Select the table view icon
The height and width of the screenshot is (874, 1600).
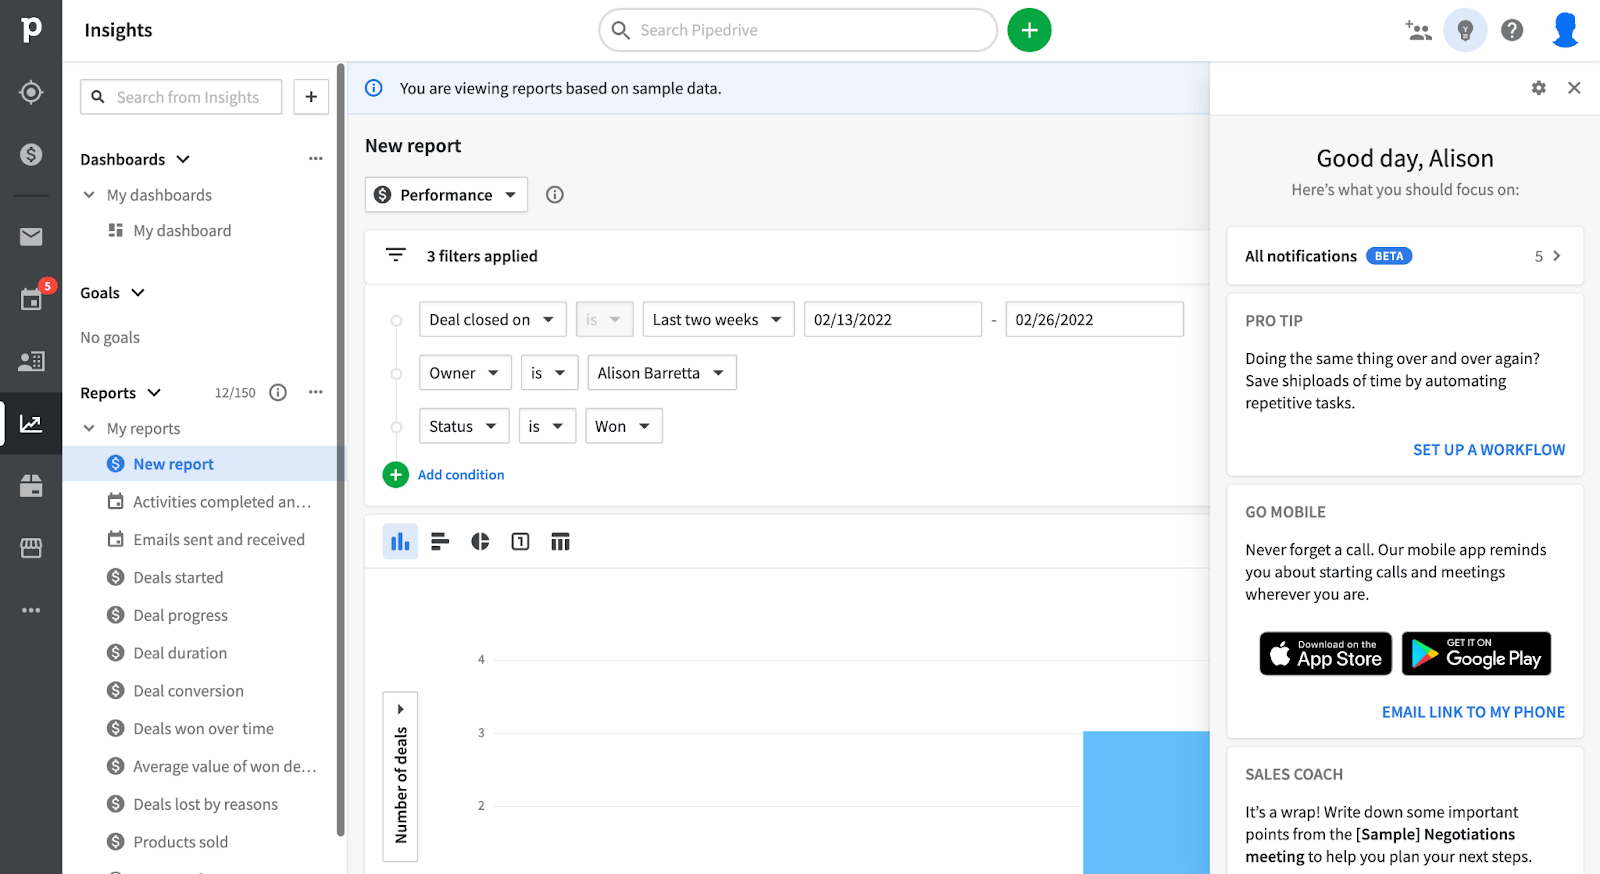(560, 542)
